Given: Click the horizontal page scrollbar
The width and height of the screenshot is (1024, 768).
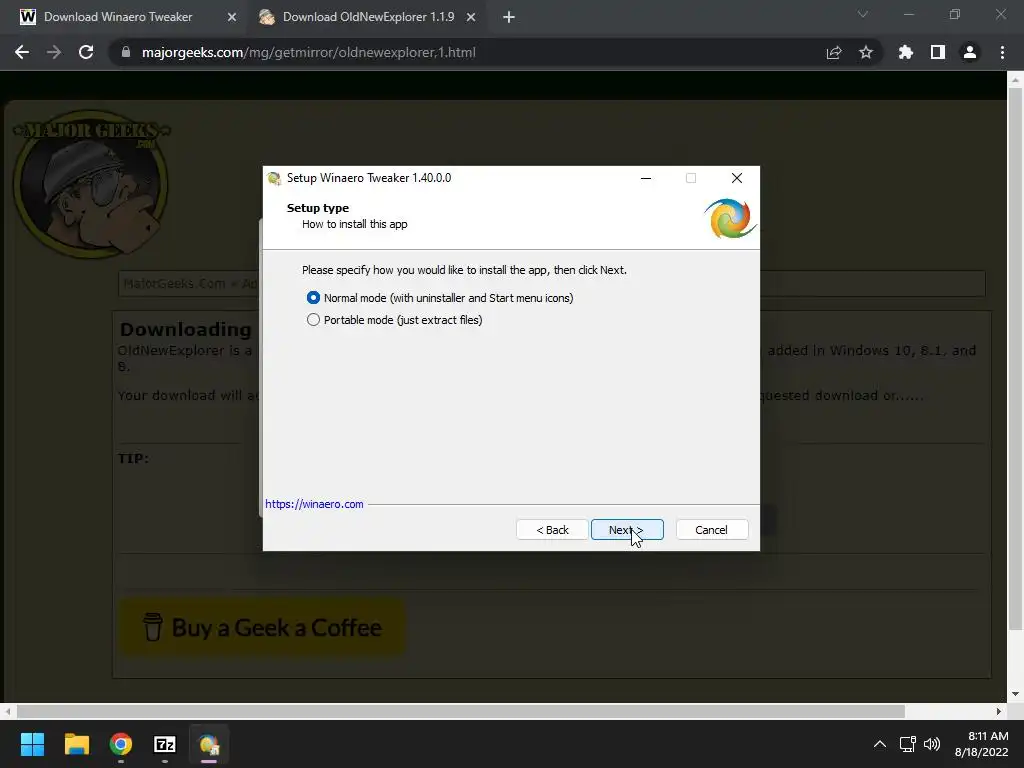Looking at the screenshot, I should click(x=460, y=711).
